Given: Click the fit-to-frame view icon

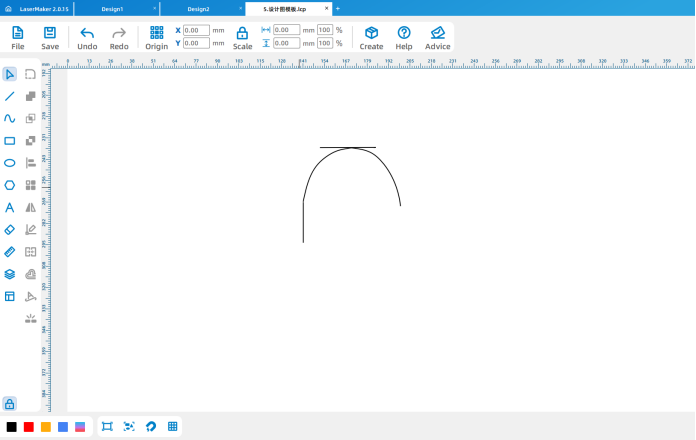Looking at the screenshot, I should coord(107,427).
